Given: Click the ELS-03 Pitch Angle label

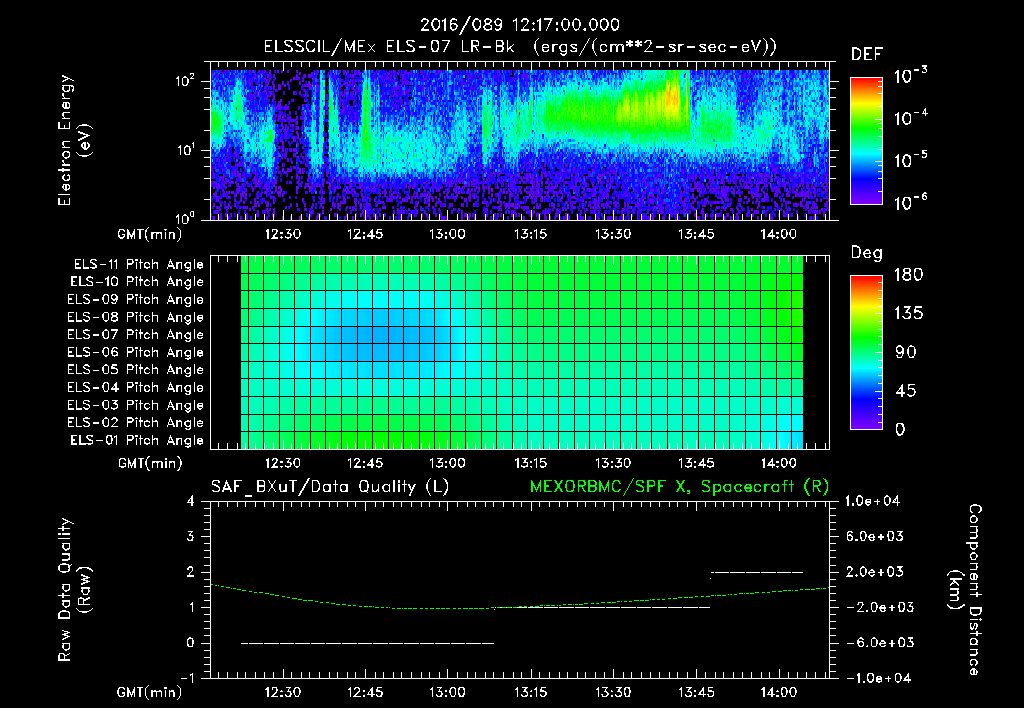Looking at the screenshot, I should click(x=136, y=405).
